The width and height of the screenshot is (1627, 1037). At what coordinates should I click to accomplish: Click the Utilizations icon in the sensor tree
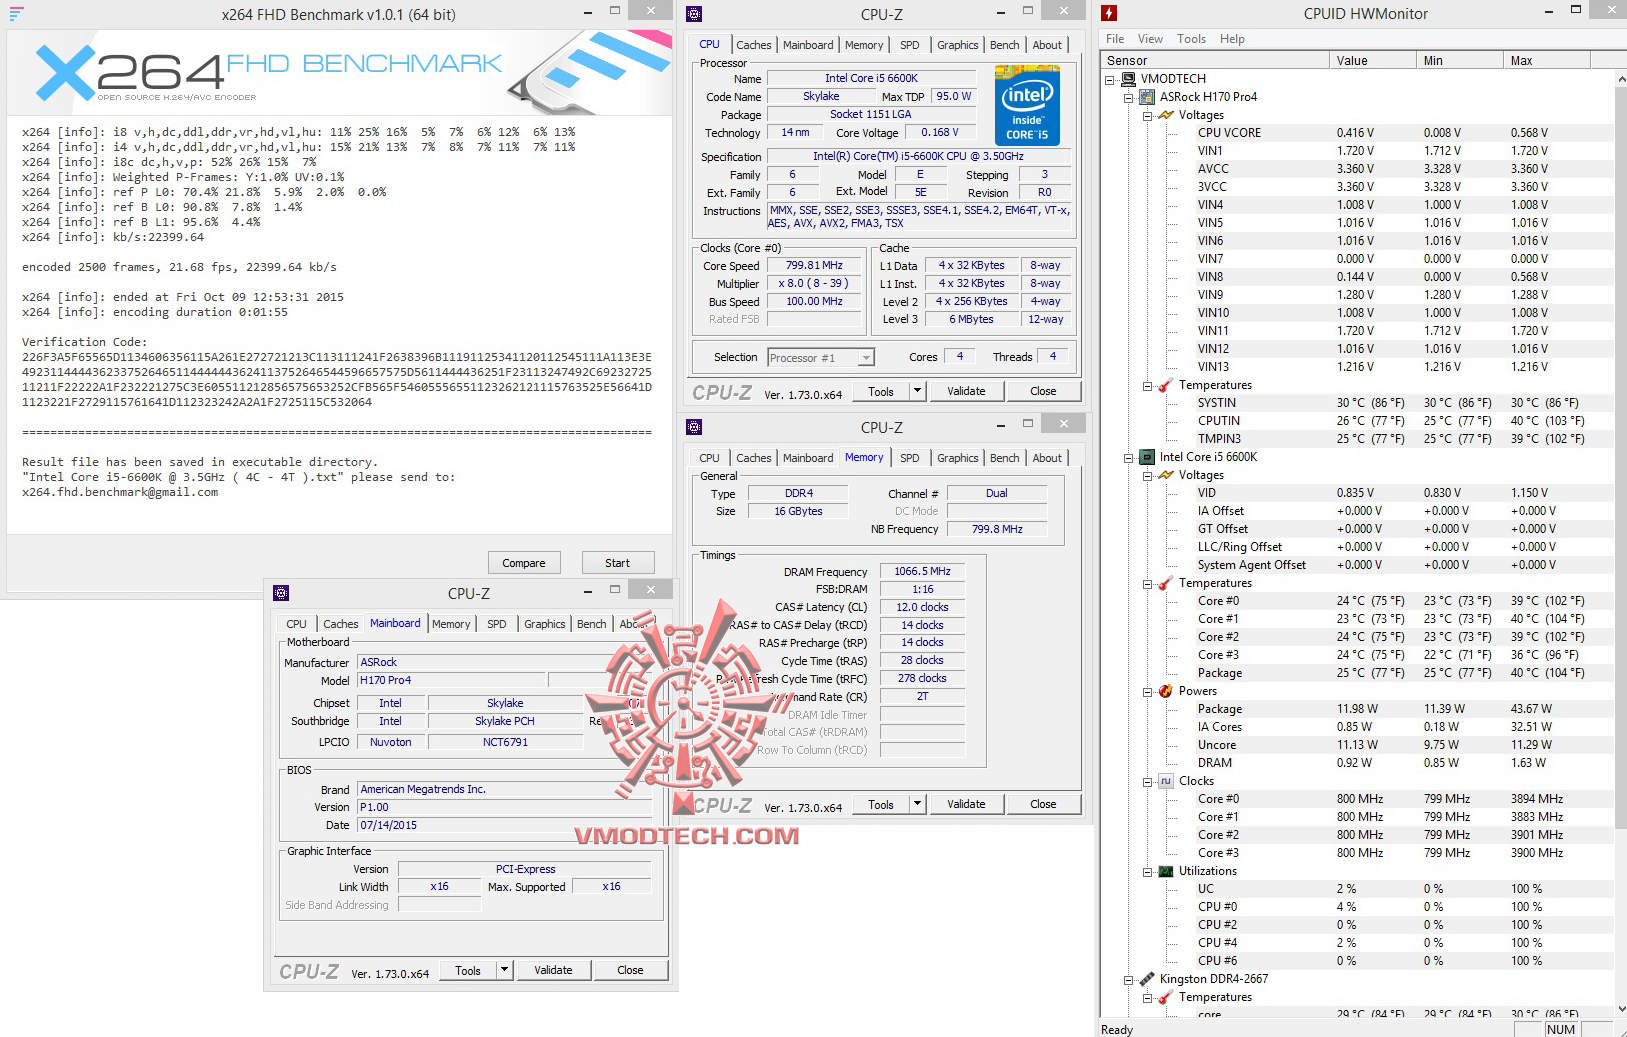(1166, 871)
